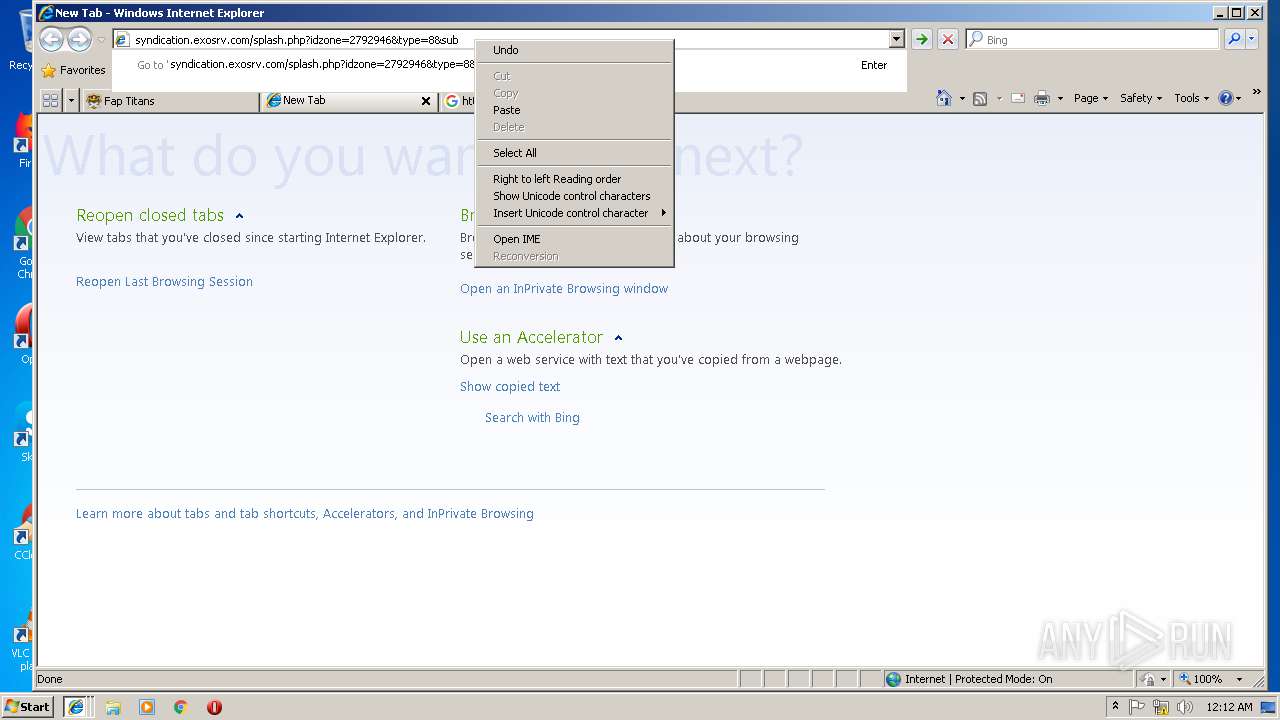Click the Search with Bing link
The width and height of the screenshot is (1280, 720).
(x=532, y=418)
